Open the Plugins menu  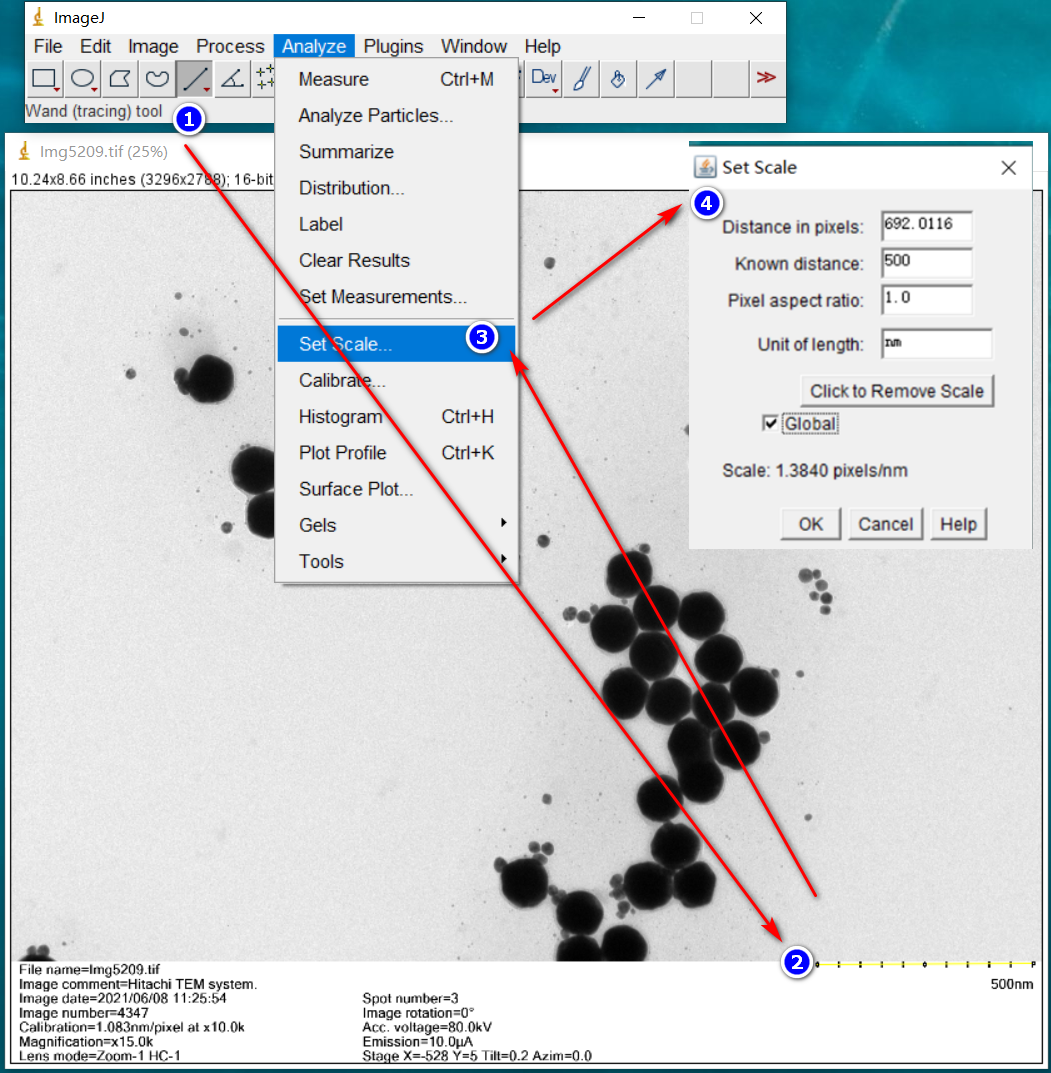tap(393, 46)
